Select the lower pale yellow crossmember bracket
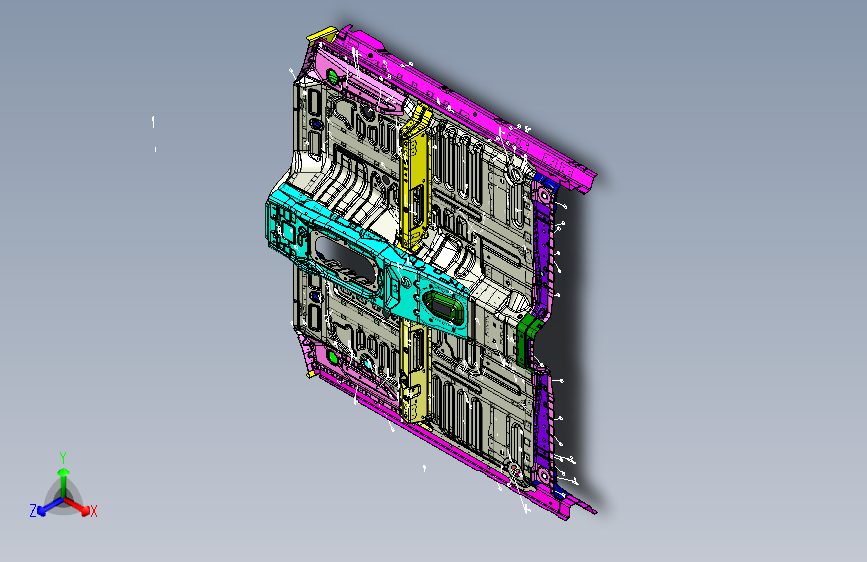 pos(415,373)
